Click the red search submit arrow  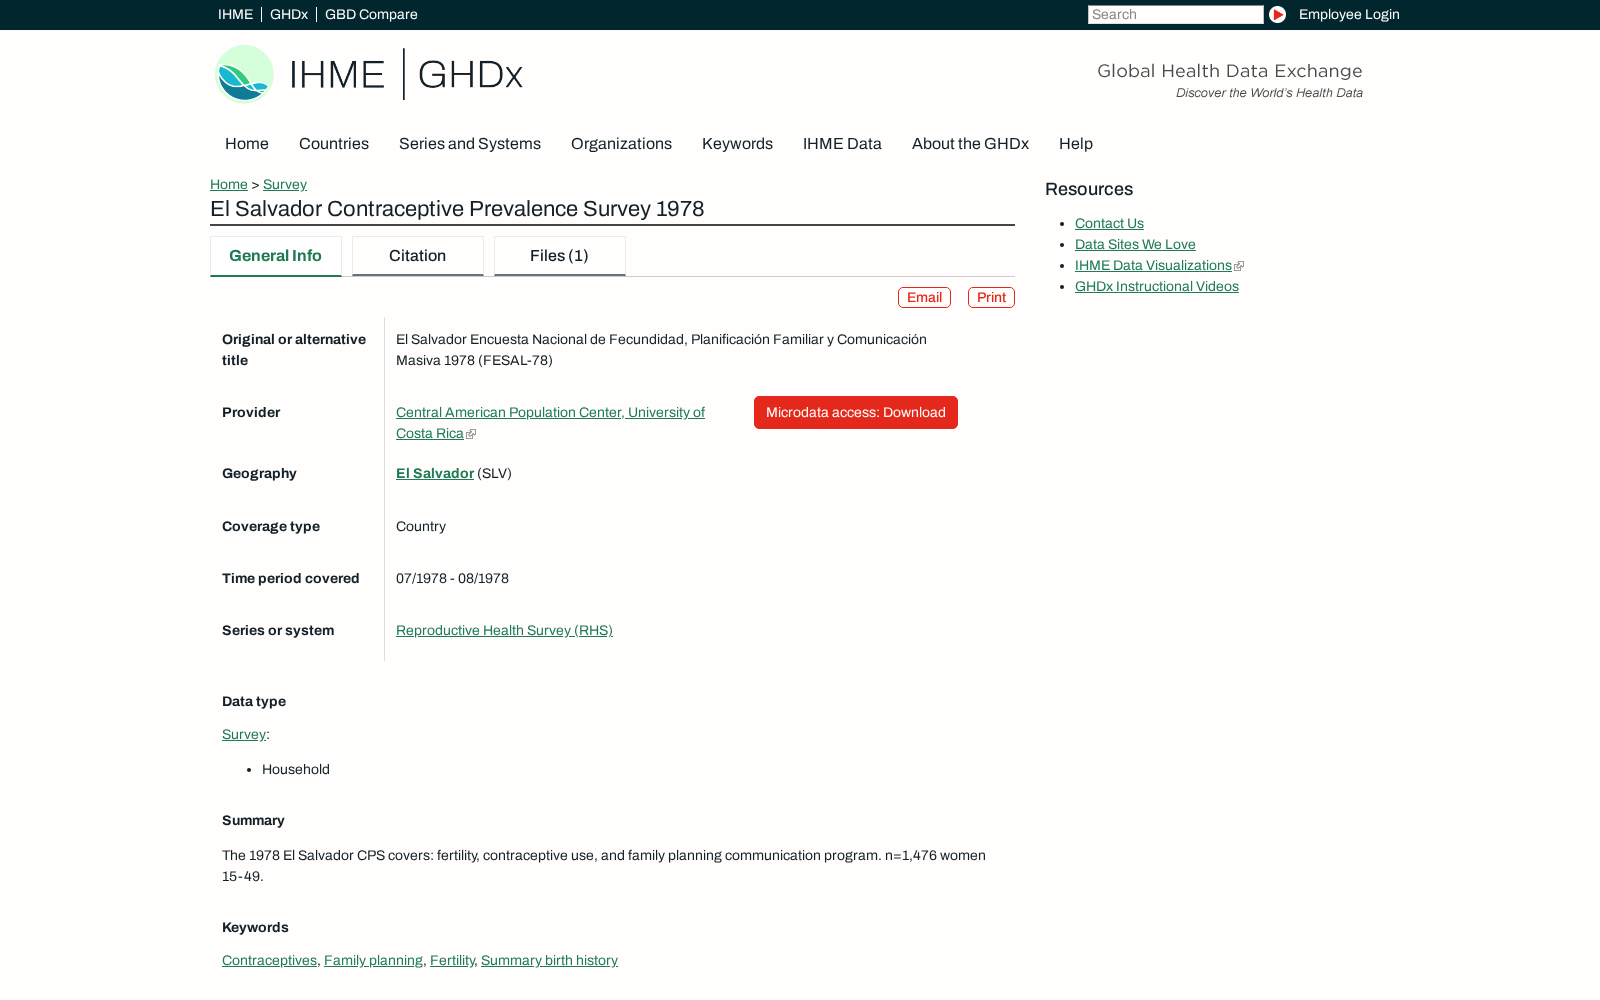tap(1277, 14)
